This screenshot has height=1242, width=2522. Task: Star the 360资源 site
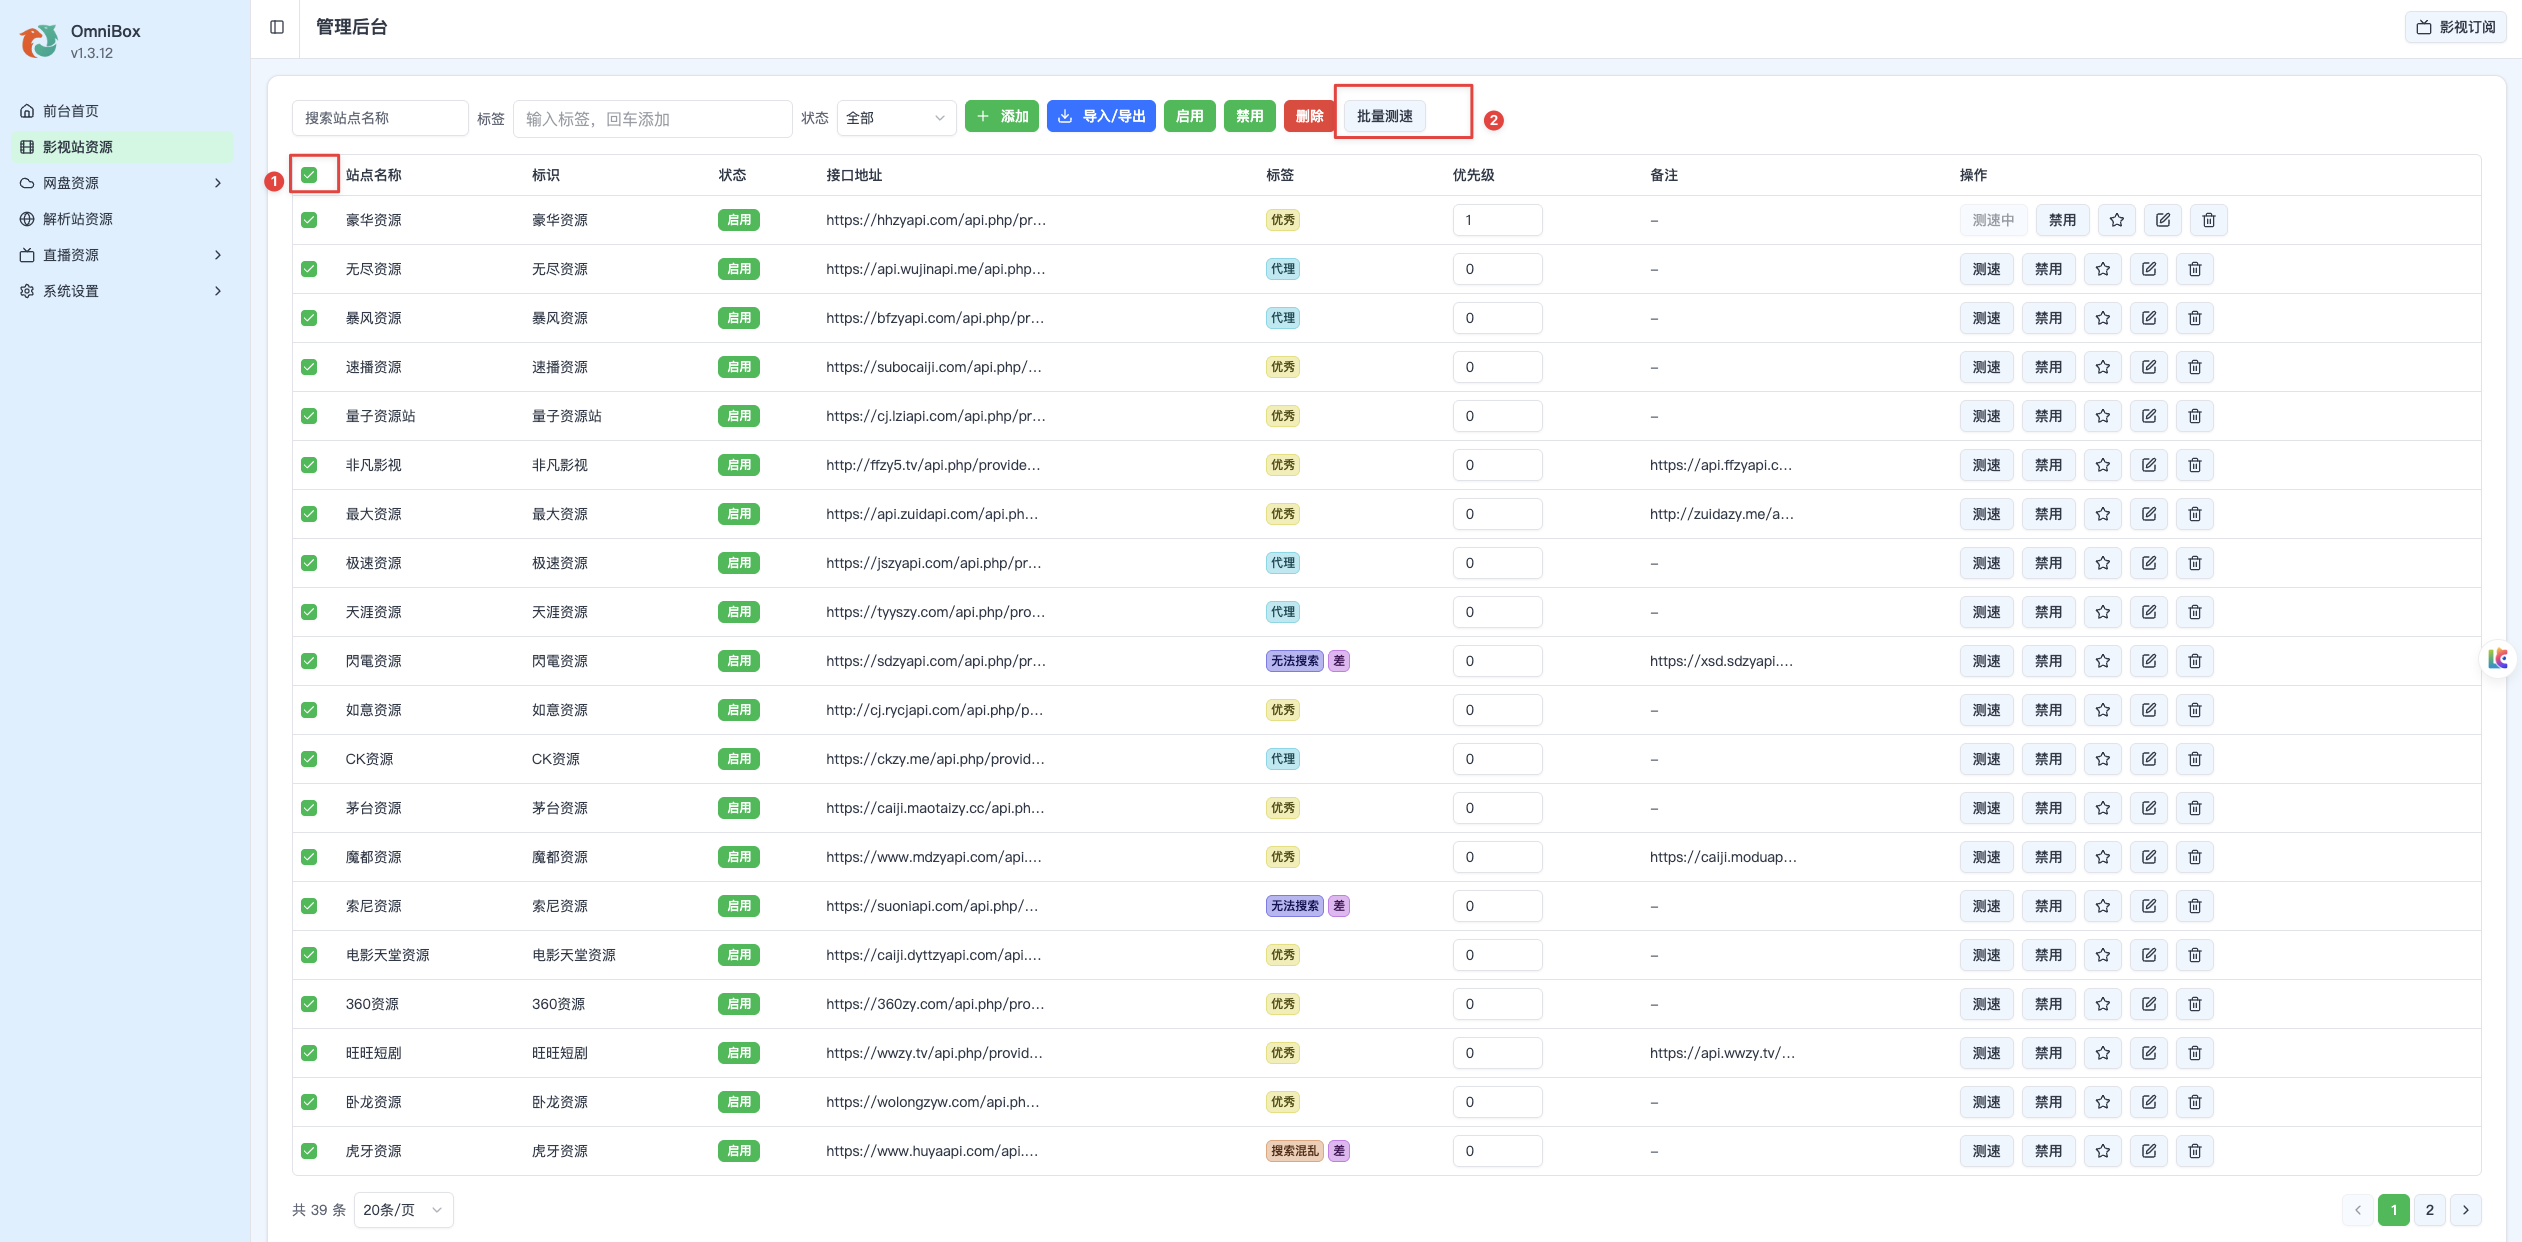(x=2103, y=1004)
